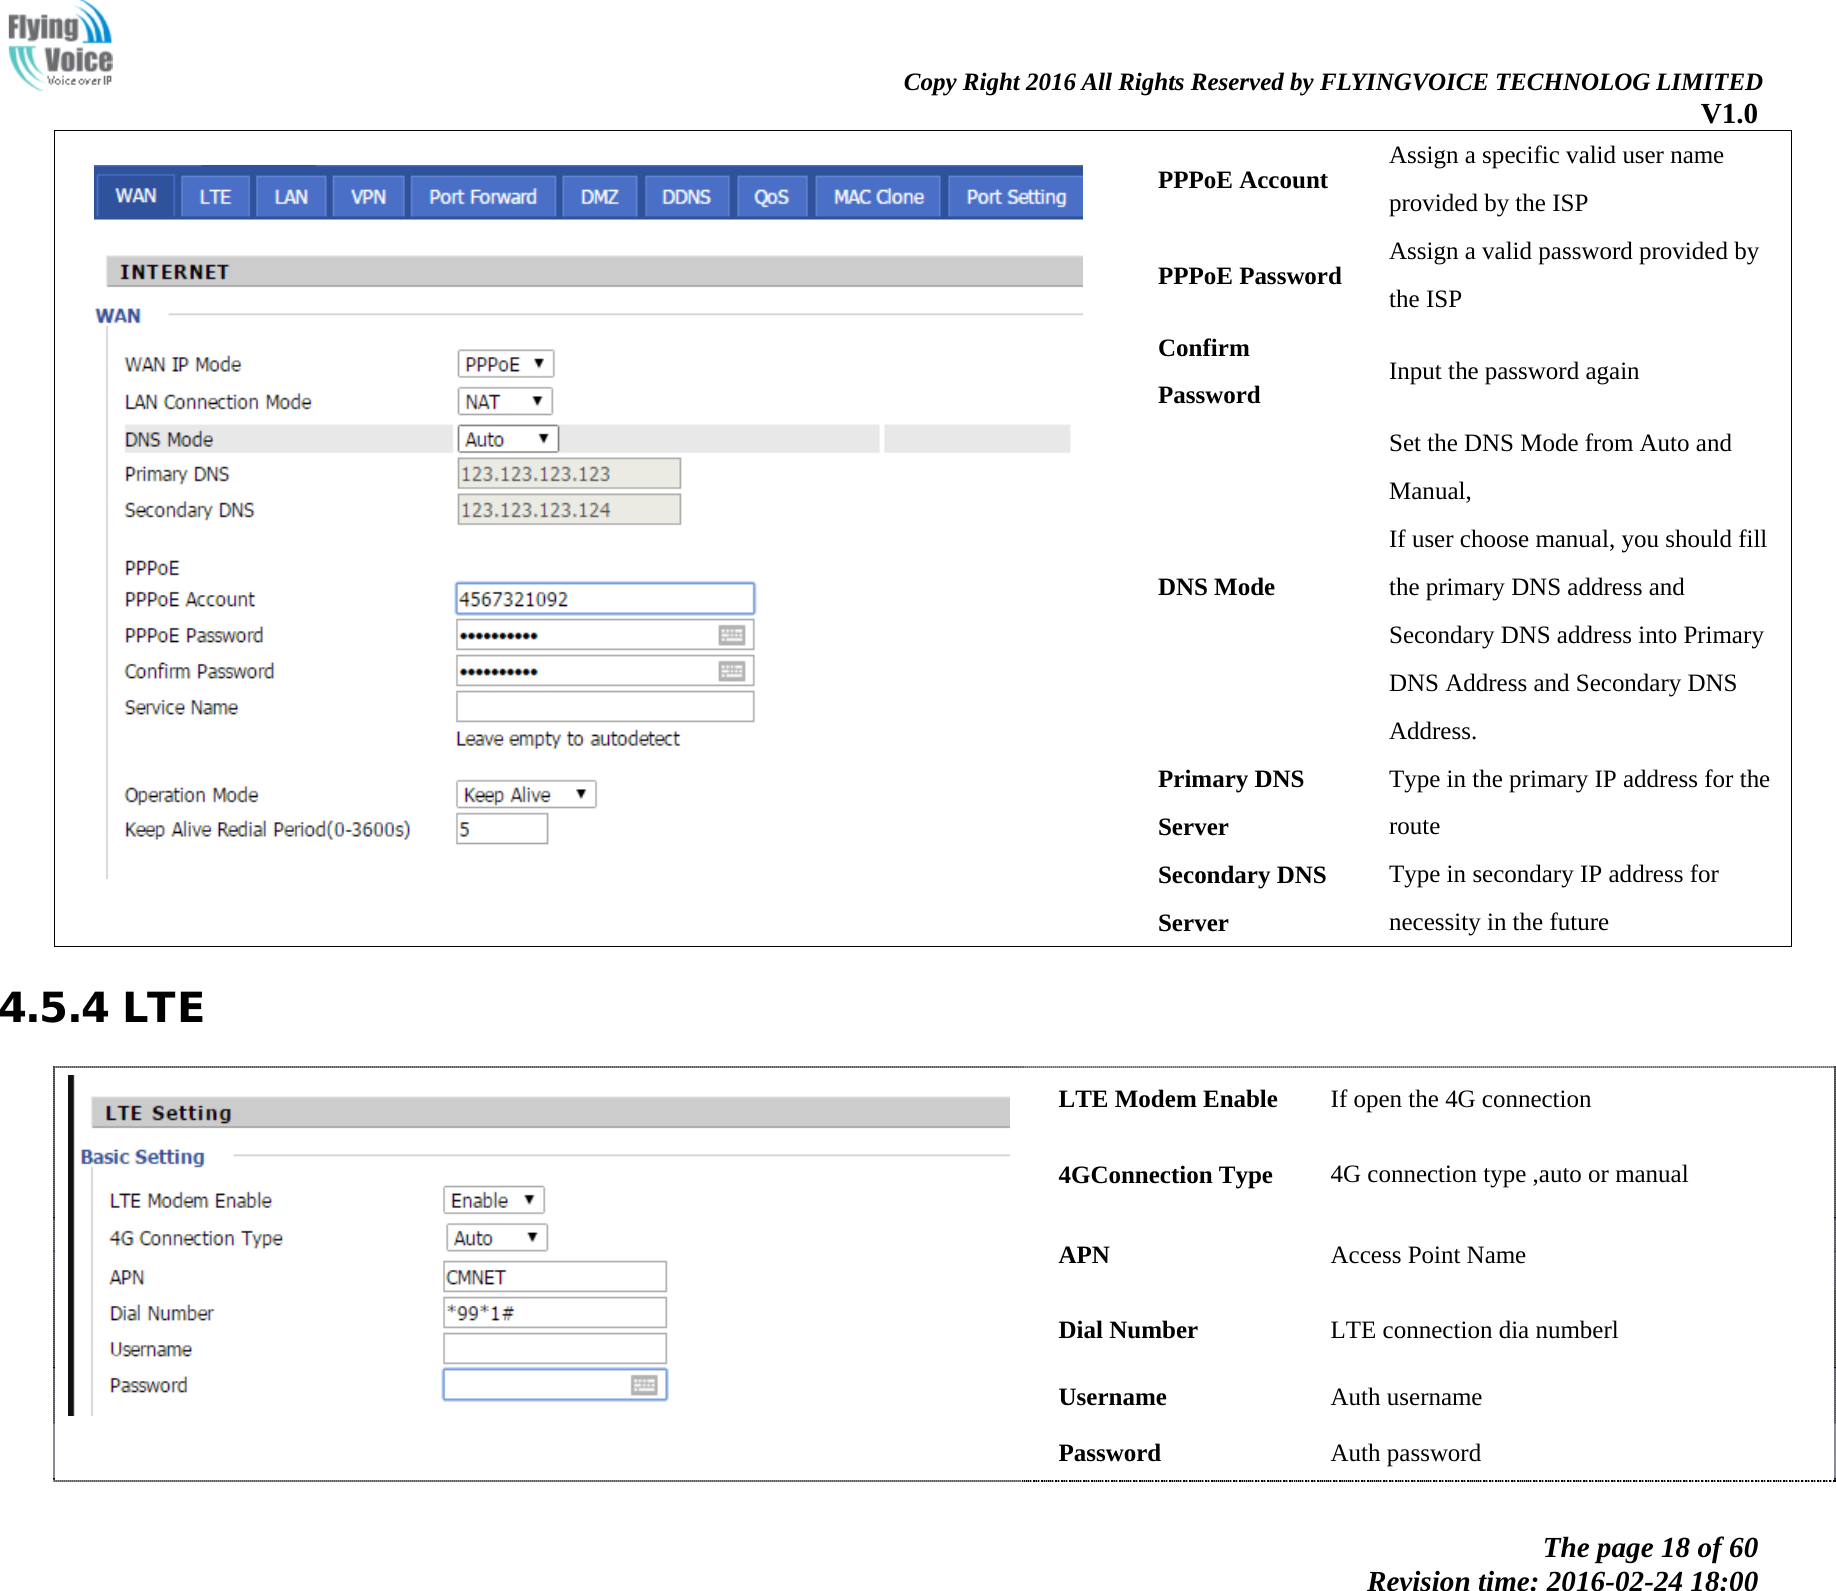Screen dimensions: 1836x1591
Task: Switch to the MAC Clone tab
Action: pyautogui.click(x=876, y=195)
